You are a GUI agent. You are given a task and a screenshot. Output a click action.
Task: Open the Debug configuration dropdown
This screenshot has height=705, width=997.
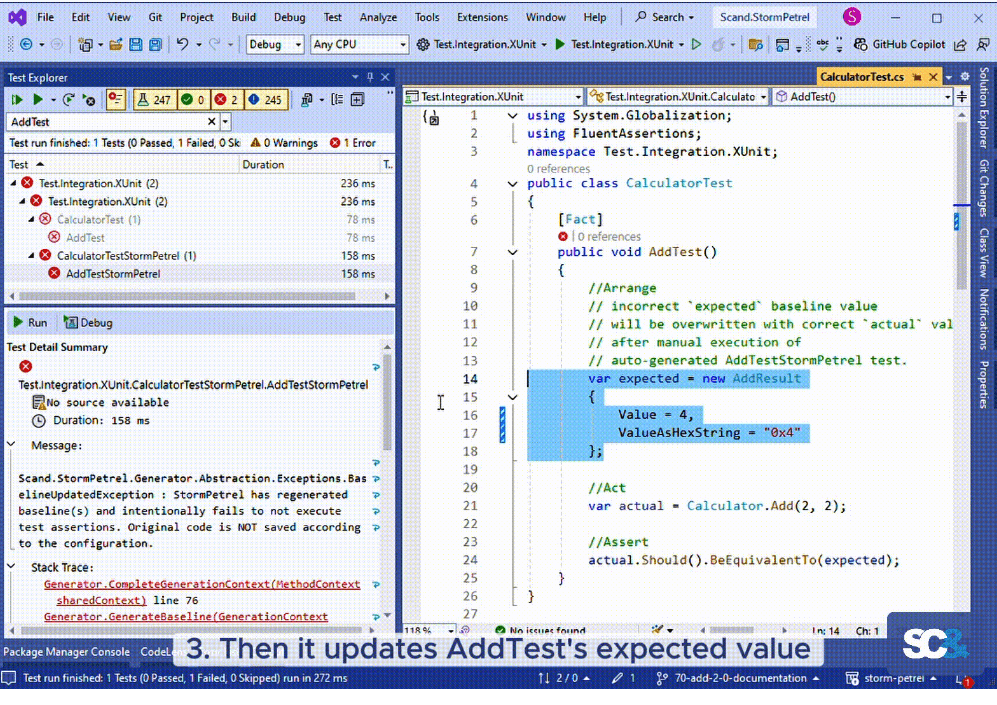click(x=275, y=44)
